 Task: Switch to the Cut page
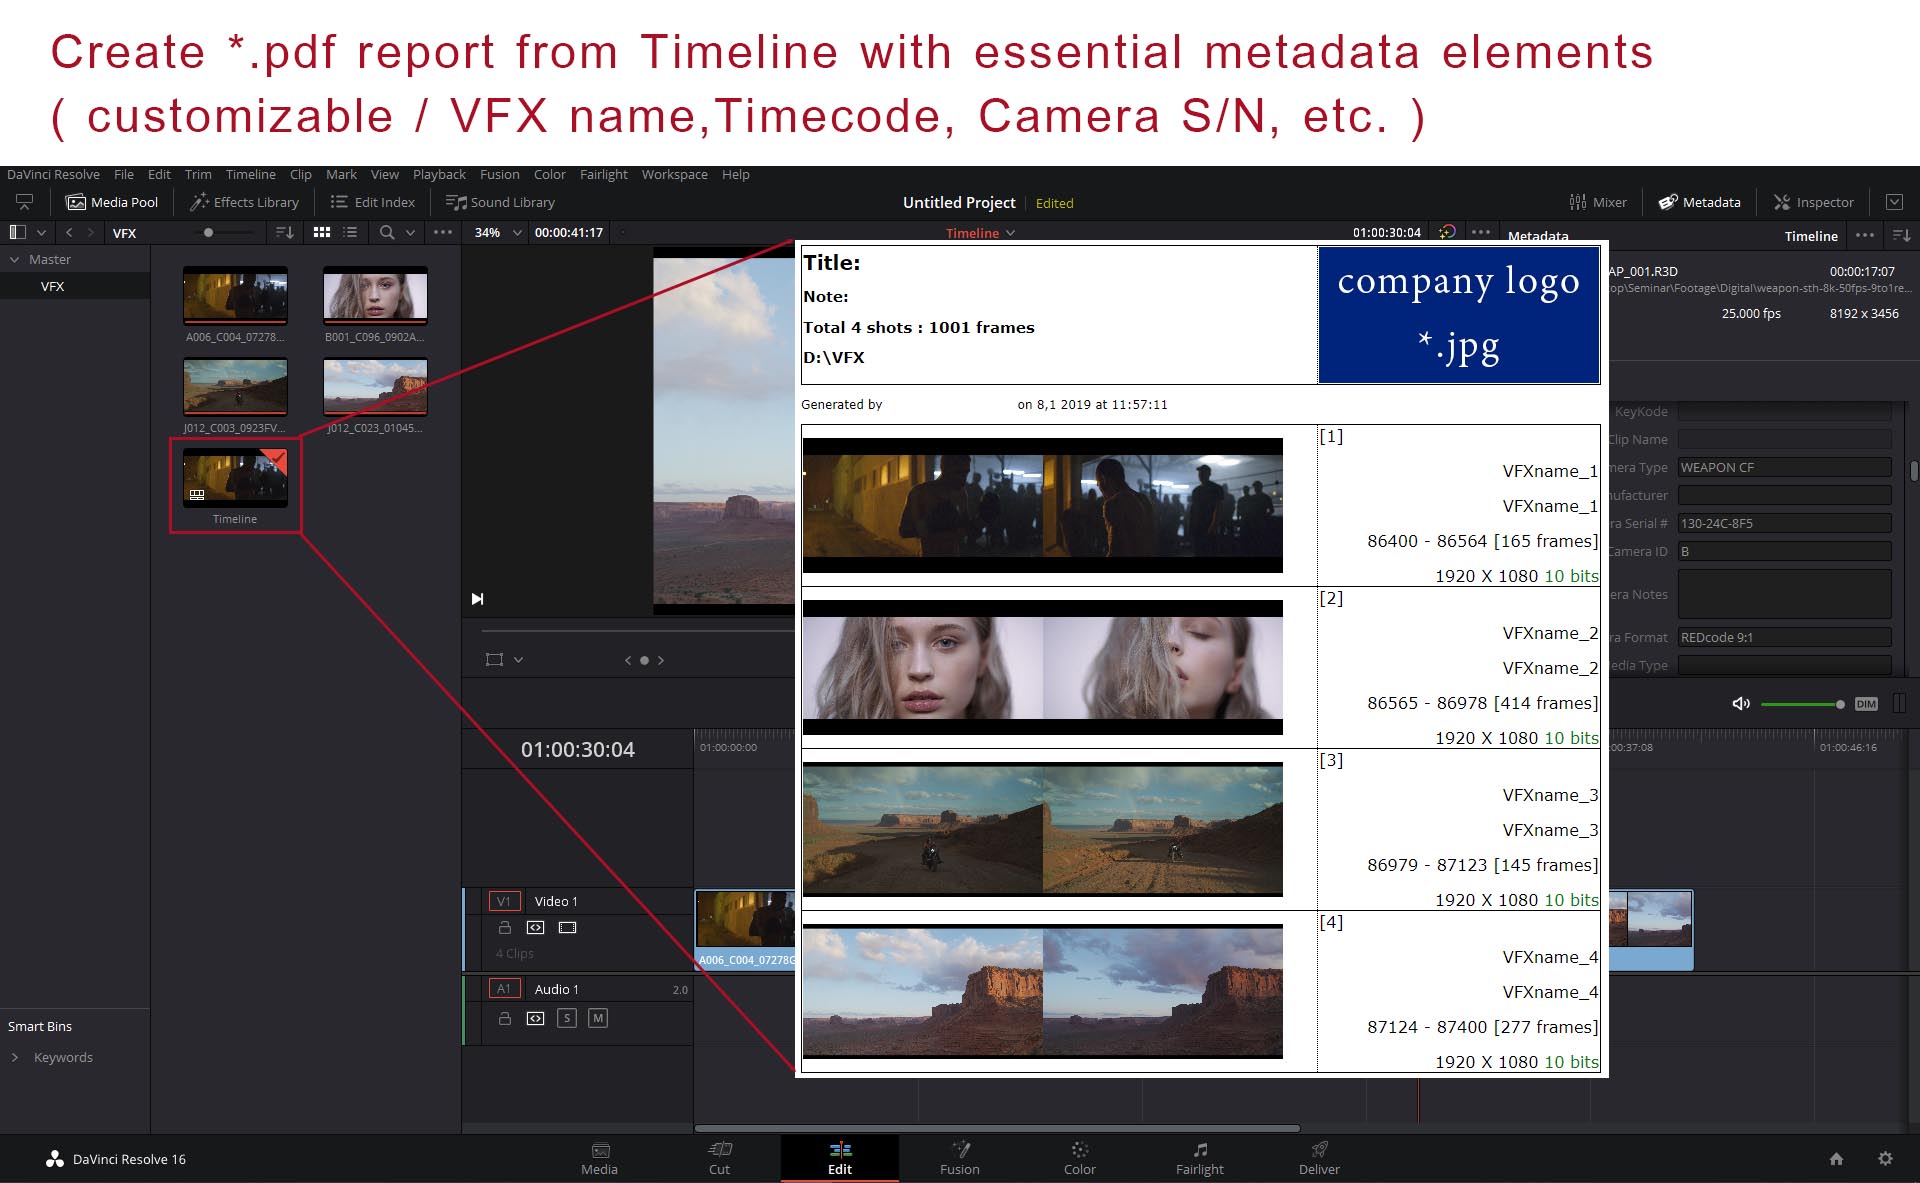[719, 1159]
